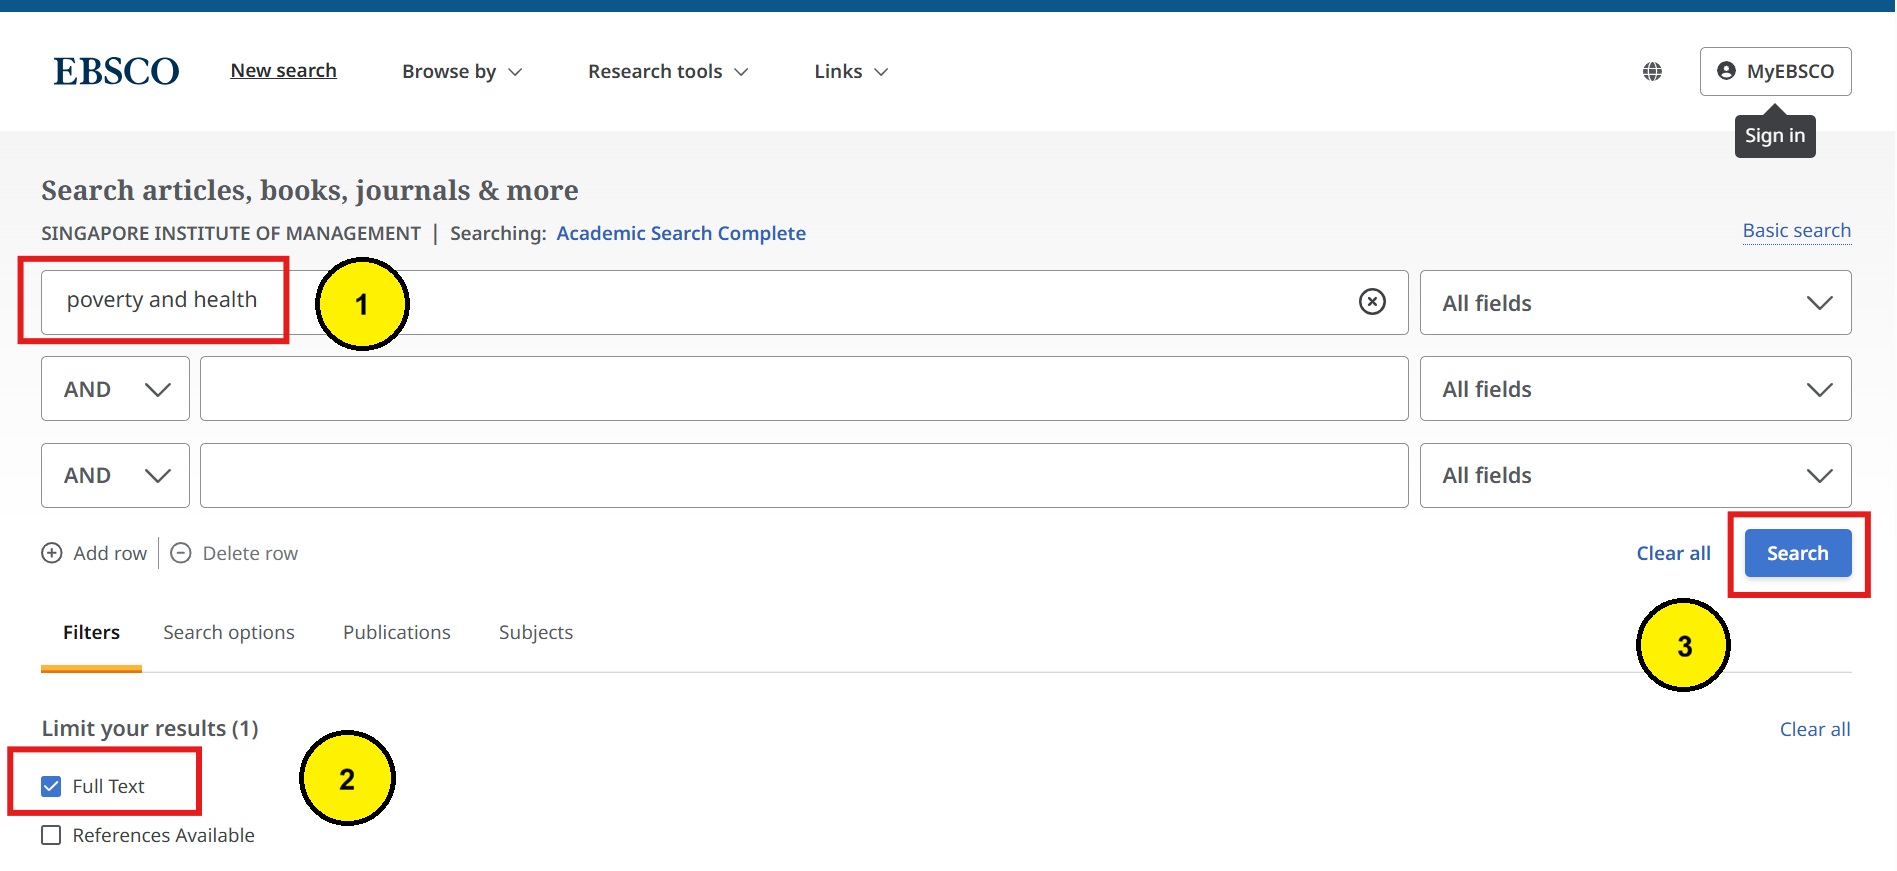Clear all limiters in Limit your results
The width and height of the screenshot is (1897, 871).
click(x=1814, y=729)
